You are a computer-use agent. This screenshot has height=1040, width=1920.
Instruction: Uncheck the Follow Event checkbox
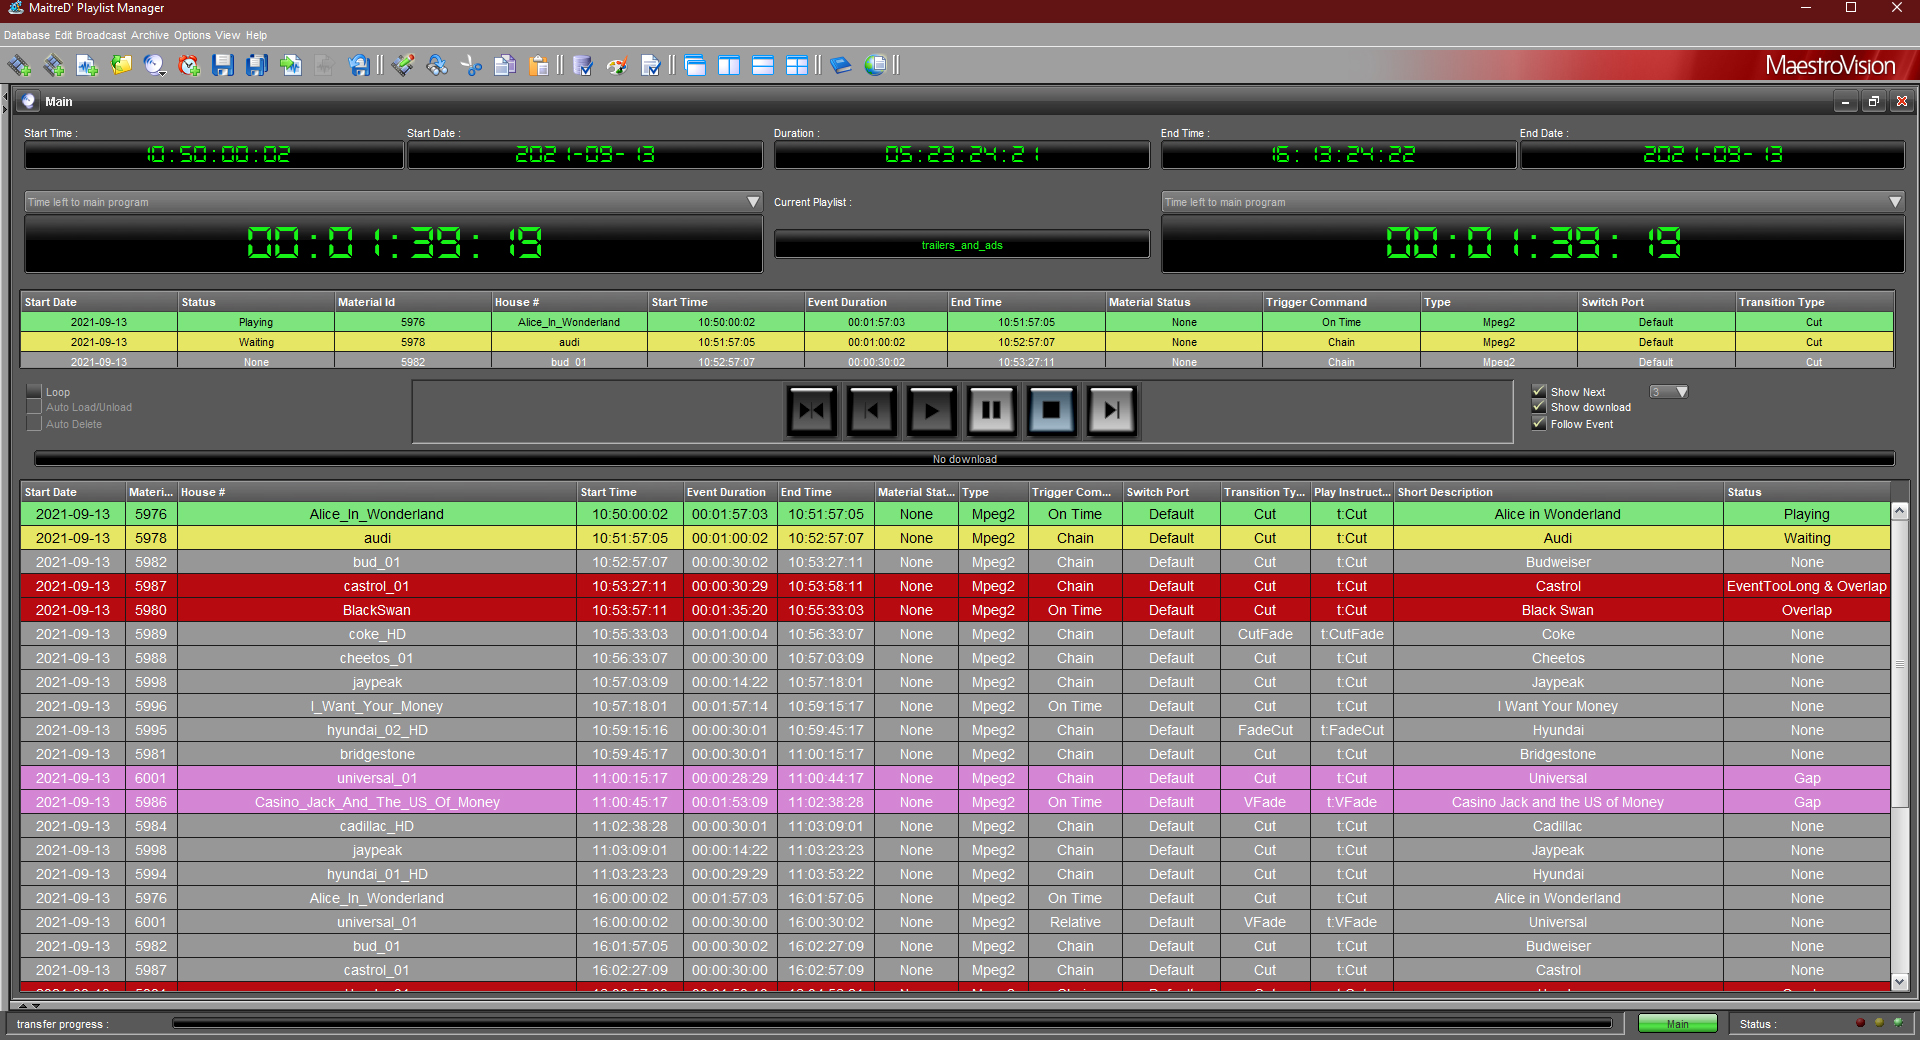[x=1539, y=424]
